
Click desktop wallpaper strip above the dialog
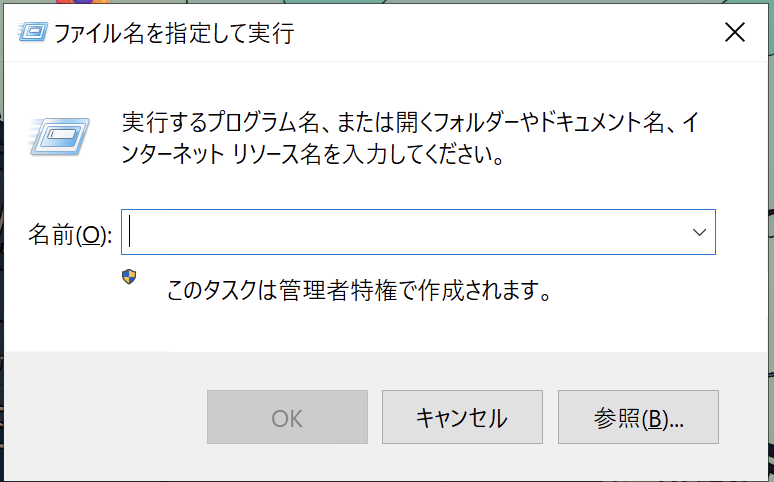pos(395,1)
